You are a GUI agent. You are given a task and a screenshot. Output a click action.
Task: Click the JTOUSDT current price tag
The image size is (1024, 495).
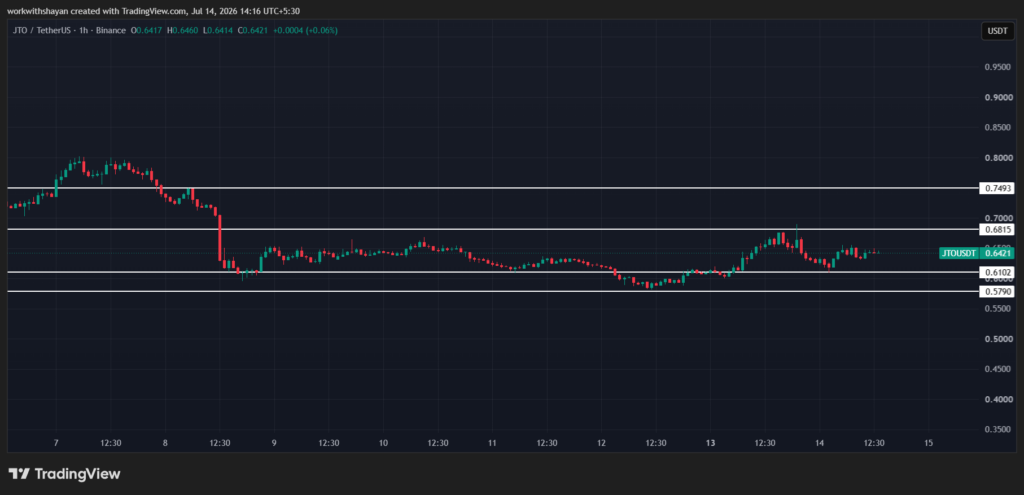click(x=976, y=253)
